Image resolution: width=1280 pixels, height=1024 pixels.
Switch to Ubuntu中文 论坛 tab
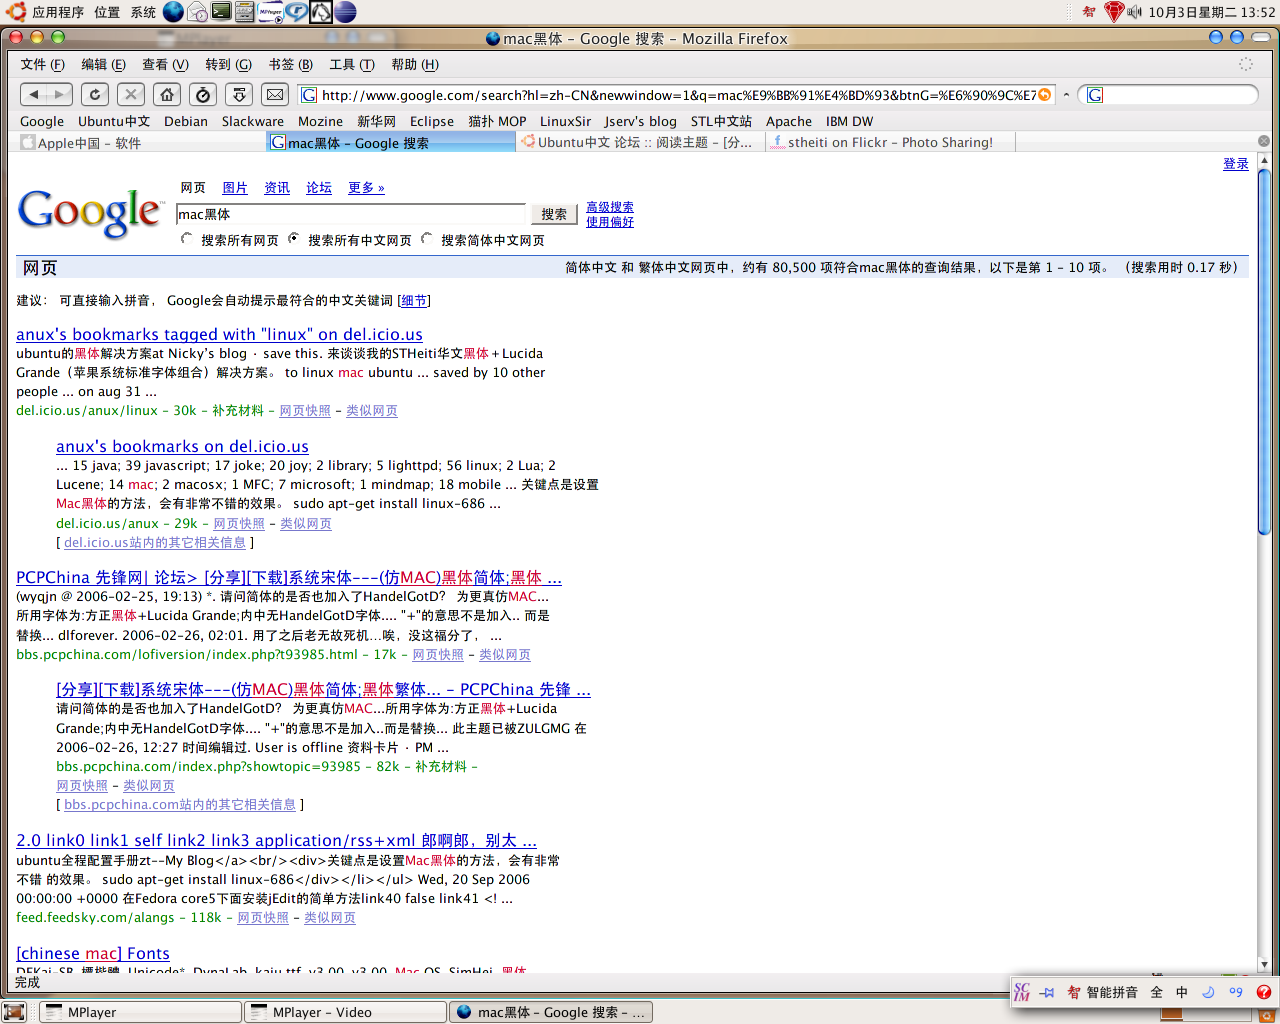pos(640,143)
